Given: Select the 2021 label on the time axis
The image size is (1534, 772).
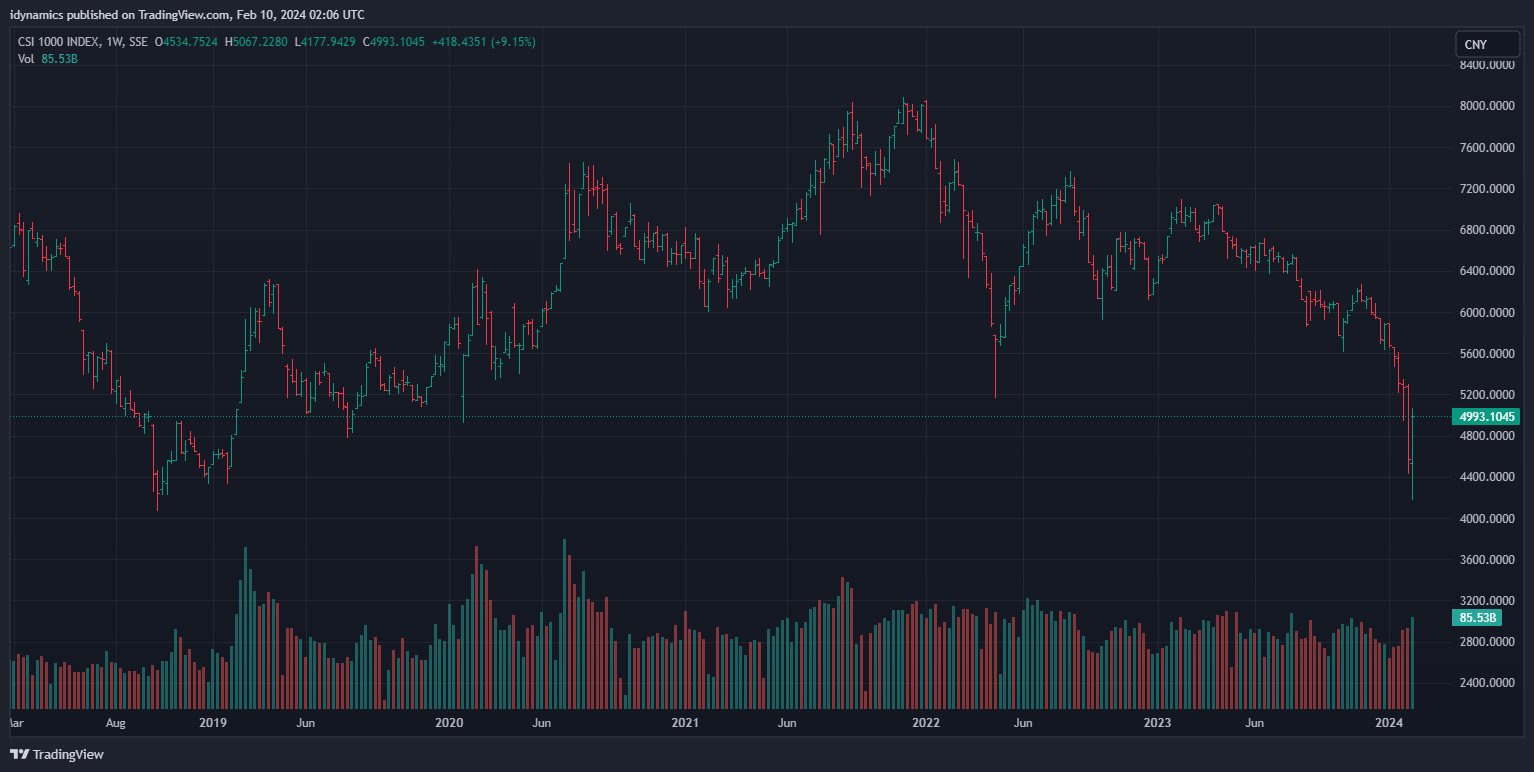Looking at the screenshot, I should pos(684,722).
